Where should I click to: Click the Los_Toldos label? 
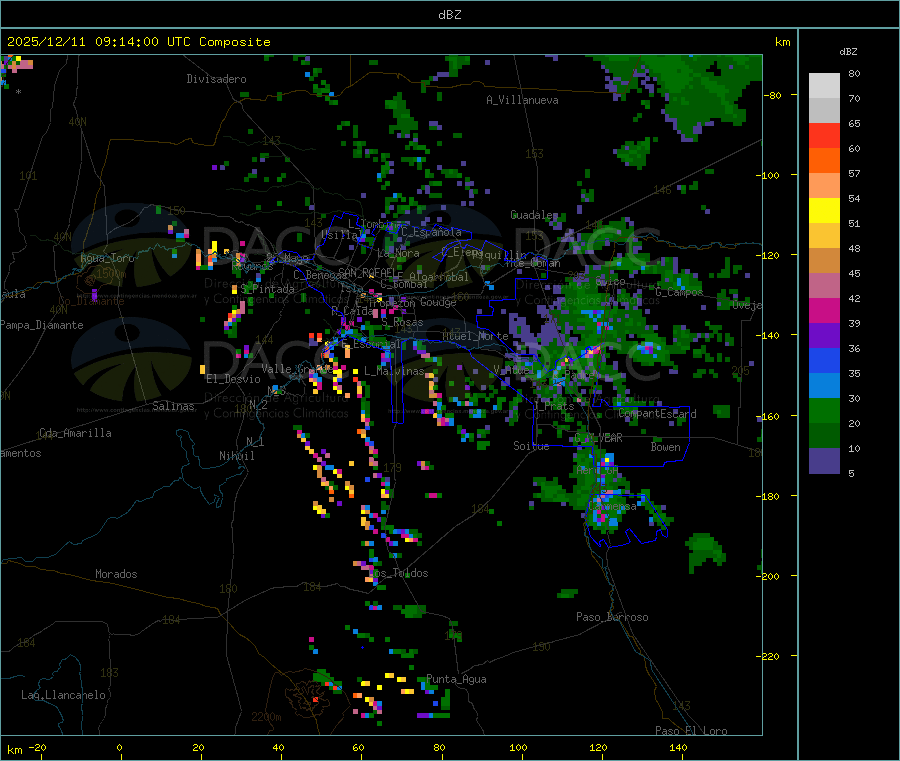pos(398,573)
